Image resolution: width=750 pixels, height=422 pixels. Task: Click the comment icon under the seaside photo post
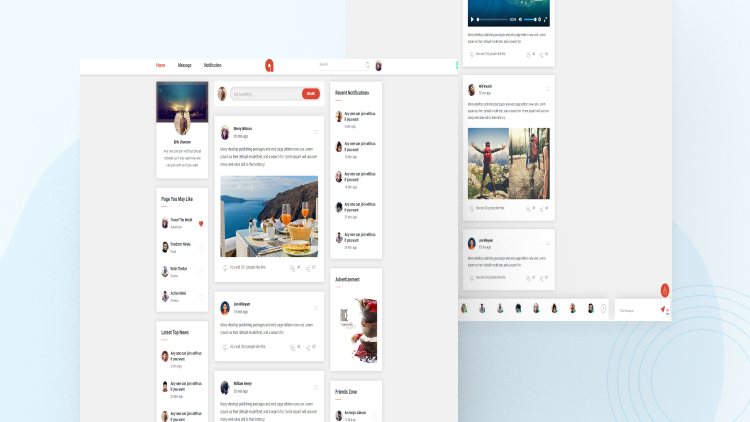click(x=293, y=267)
